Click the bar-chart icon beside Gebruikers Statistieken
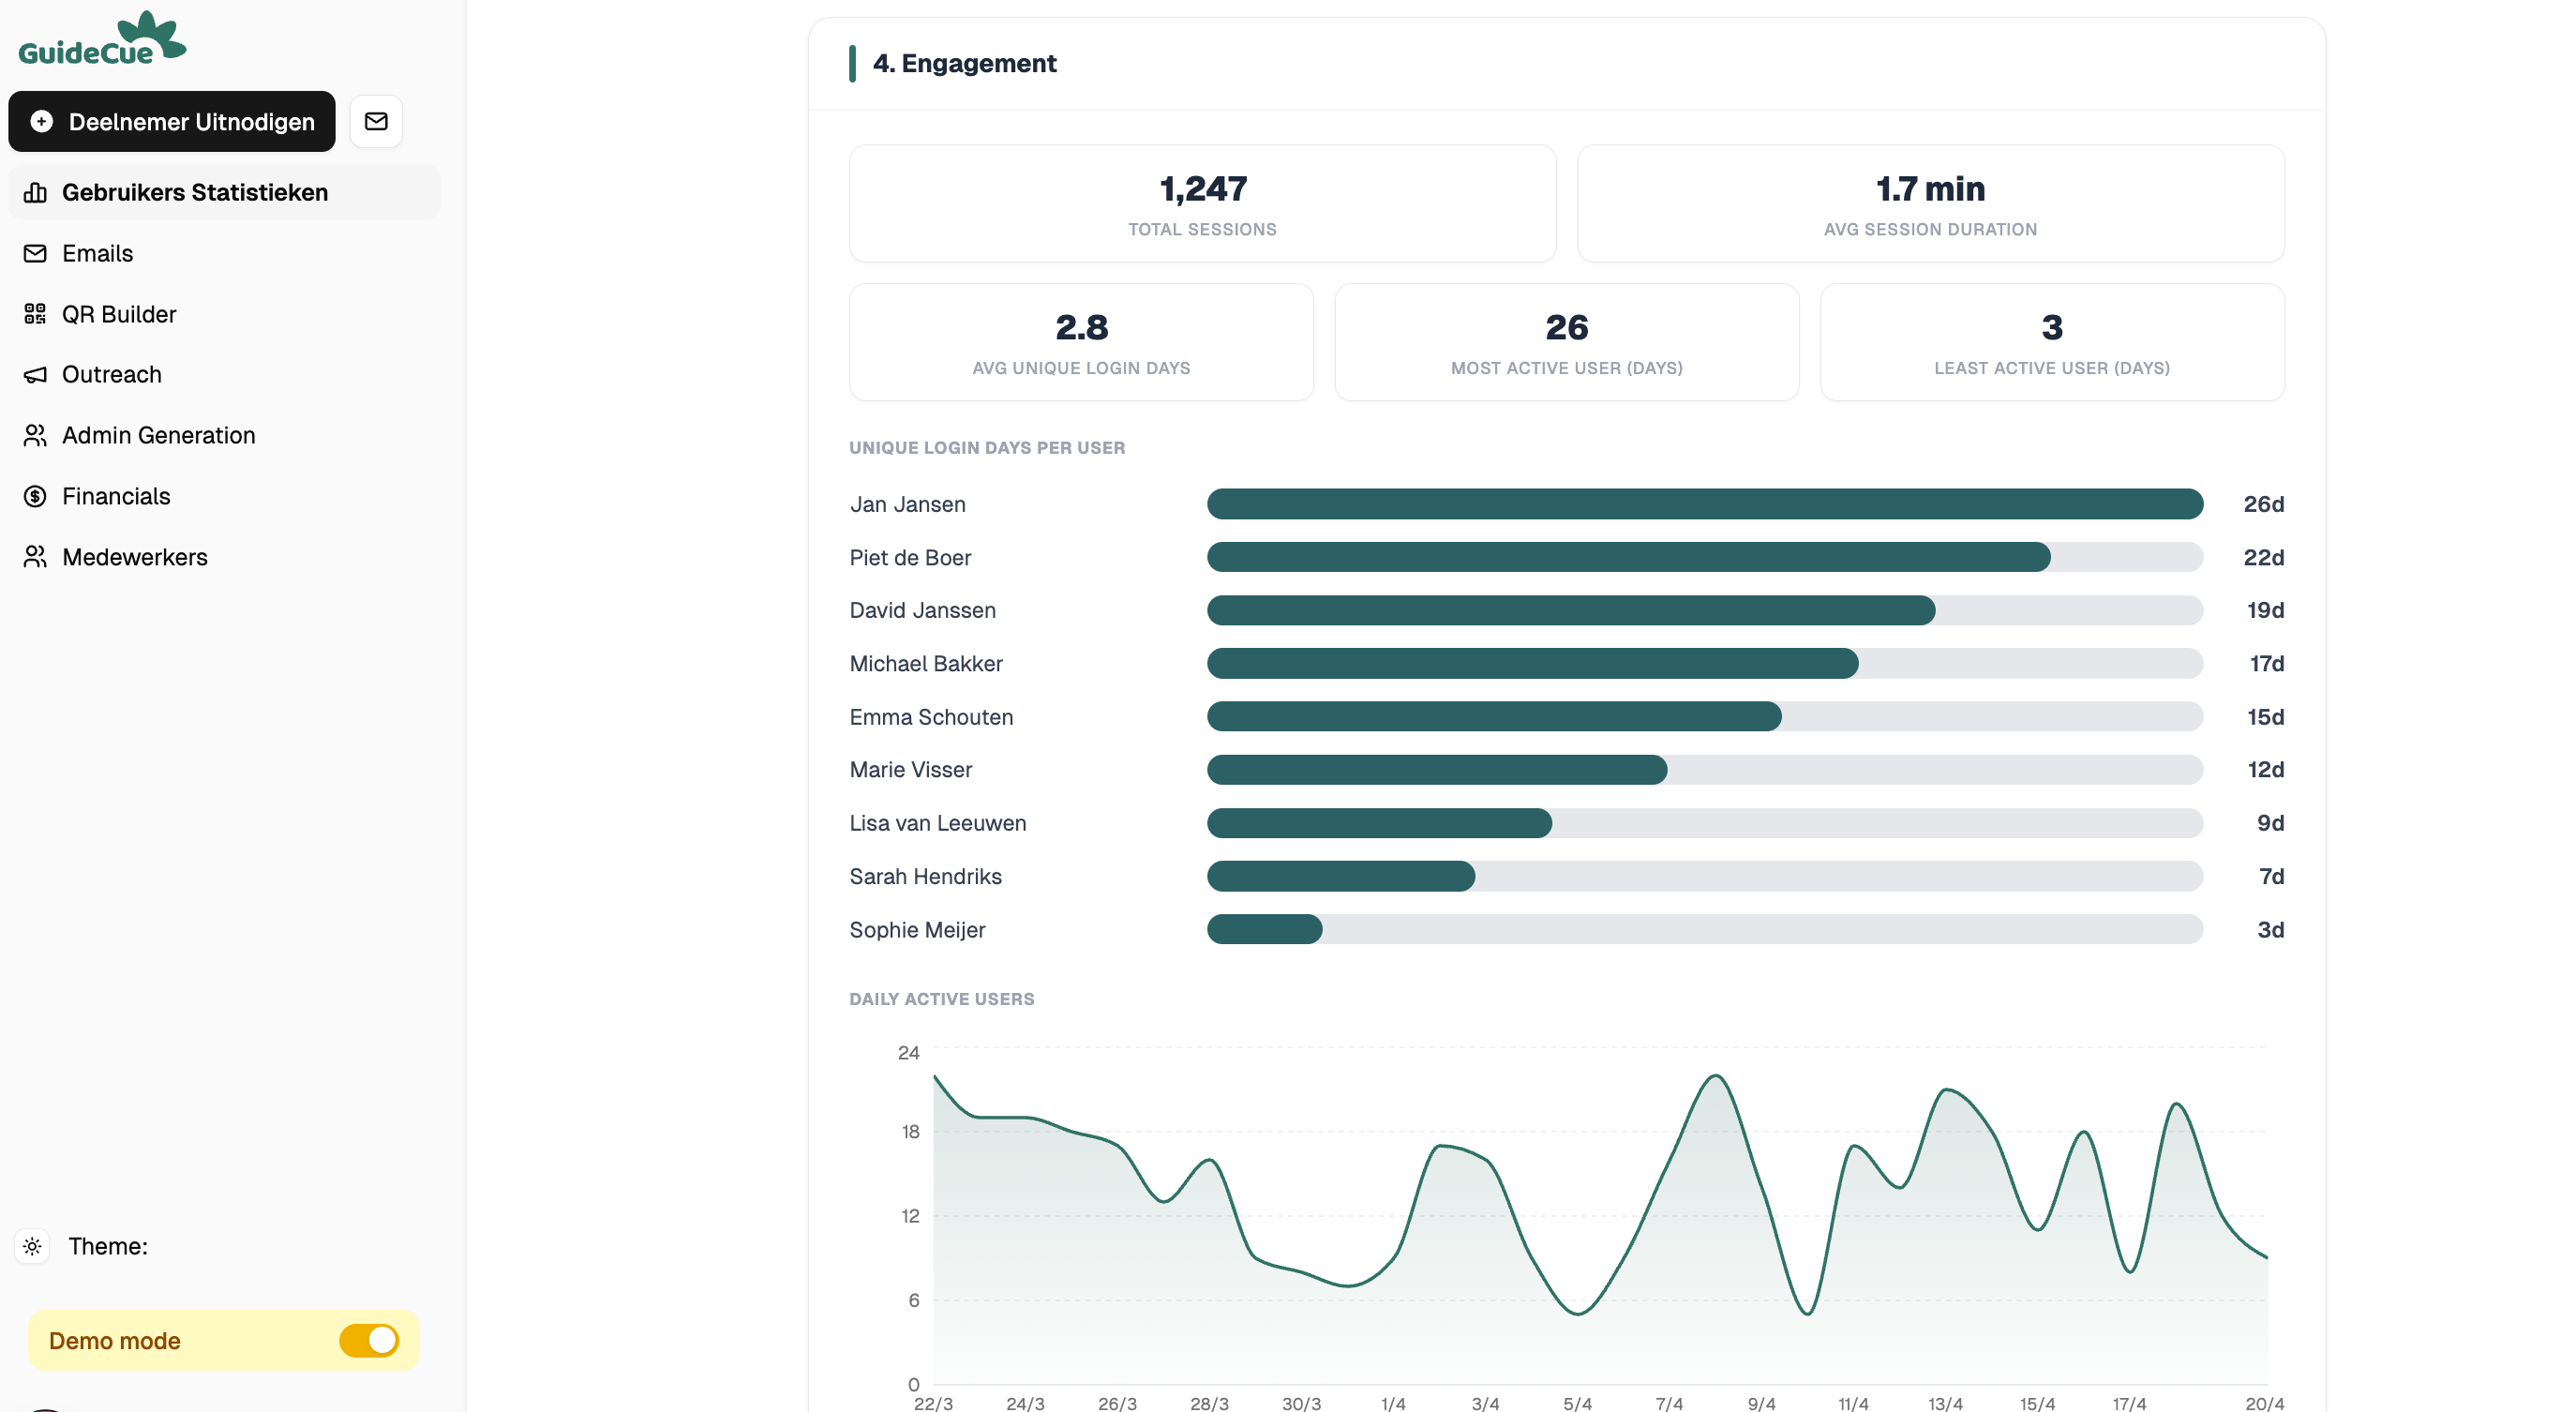 click(x=34, y=192)
